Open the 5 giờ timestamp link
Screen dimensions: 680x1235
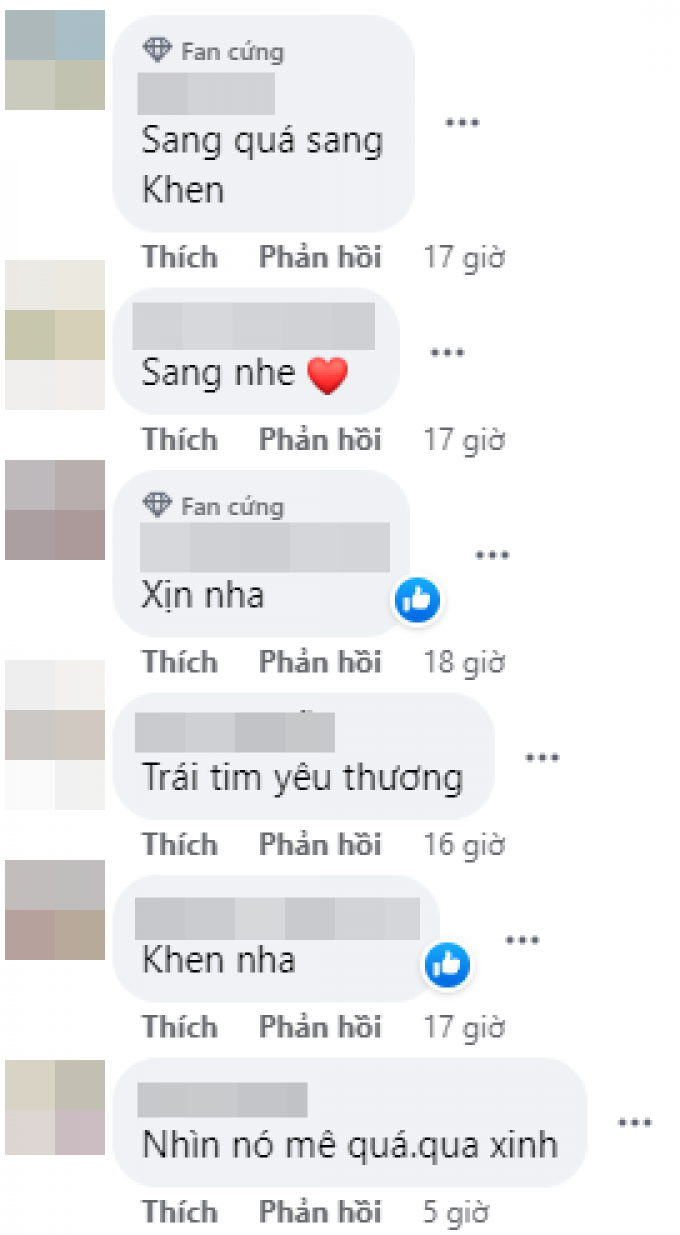(x=456, y=1213)
